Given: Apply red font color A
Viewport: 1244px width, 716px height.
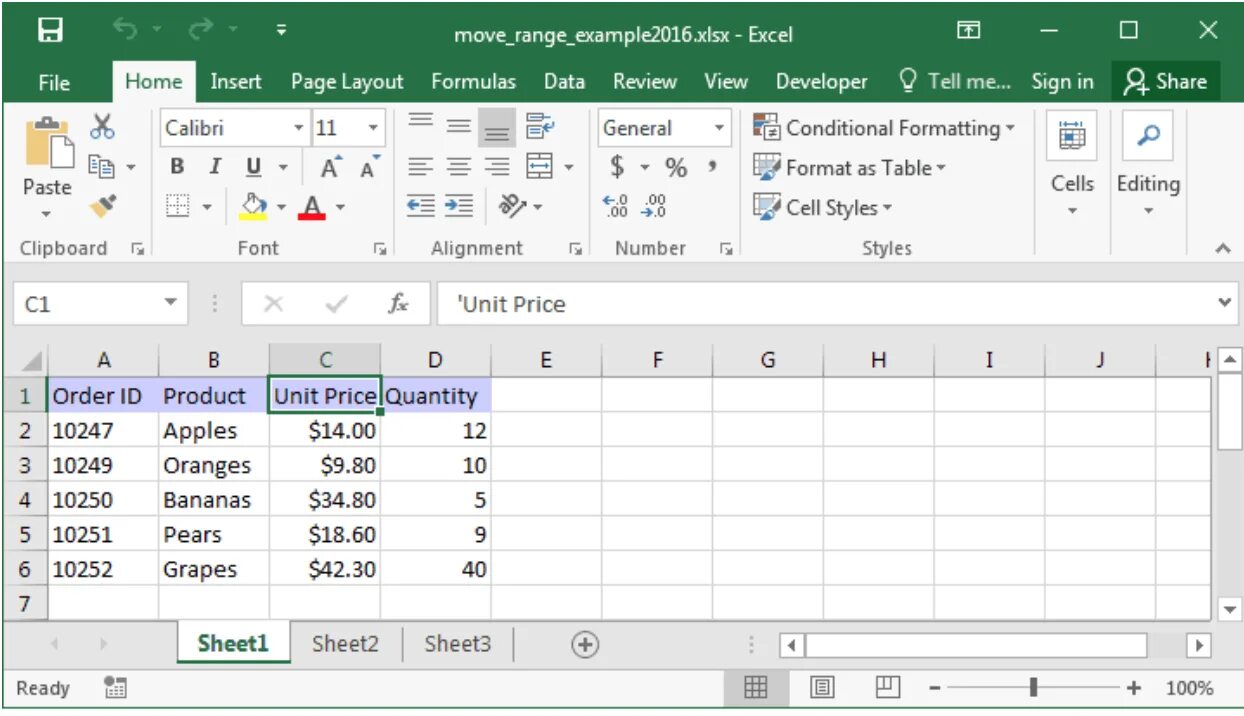Looking at the screenshot, I should [312, 207].
